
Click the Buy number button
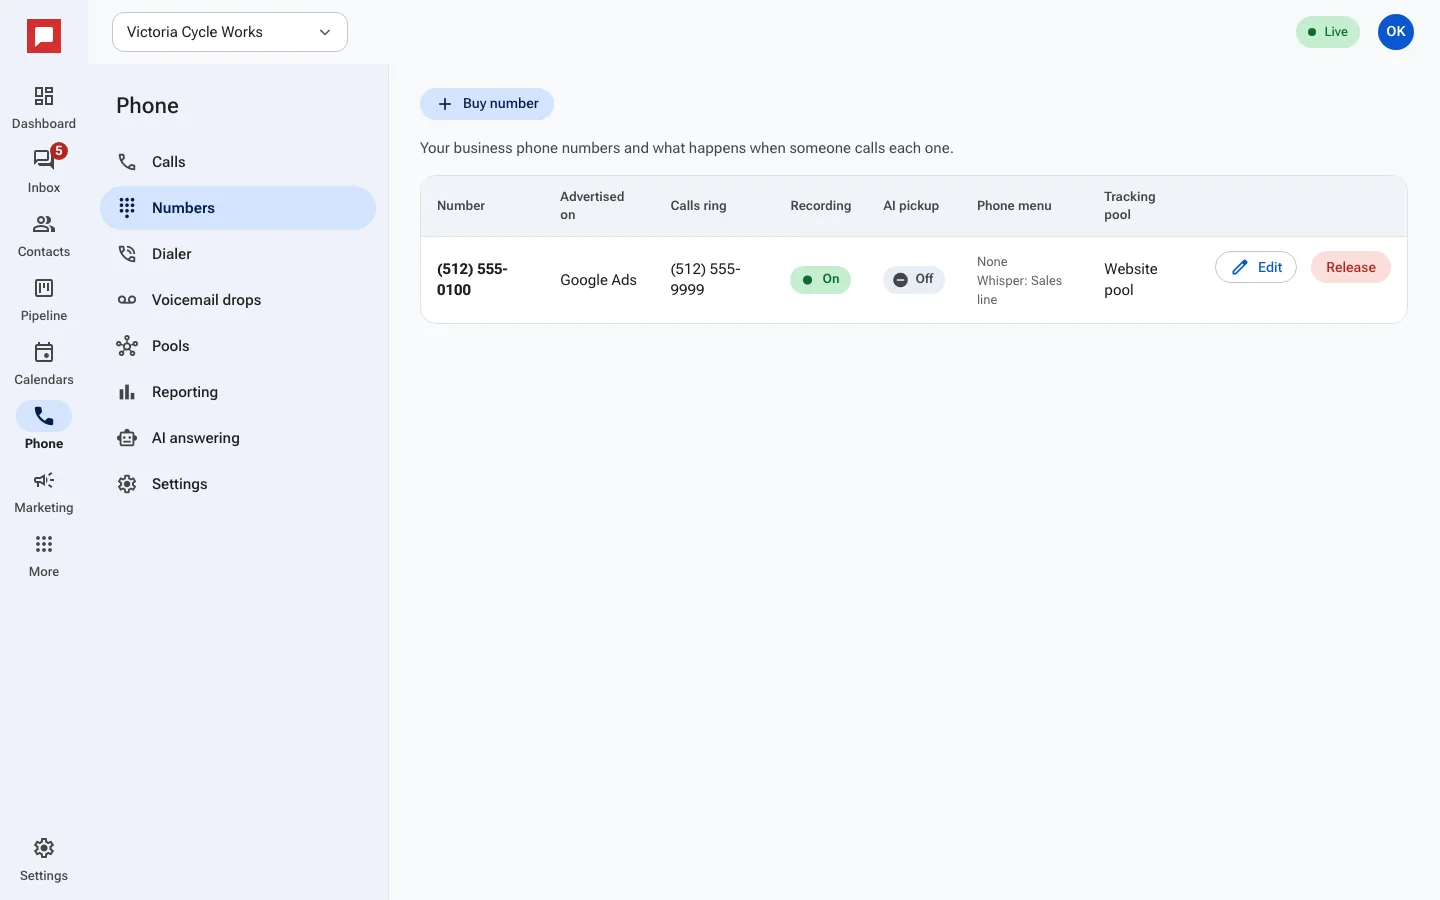click(x=487, y=104)
